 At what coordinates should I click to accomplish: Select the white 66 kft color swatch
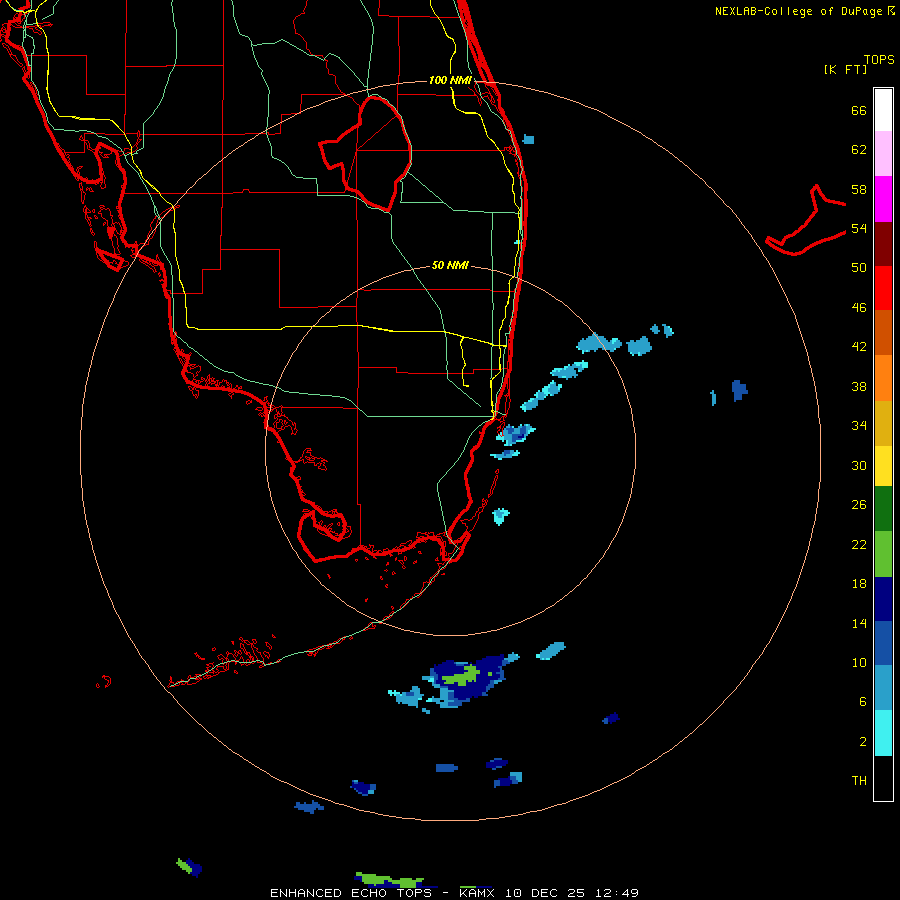(x=883, y=110)
